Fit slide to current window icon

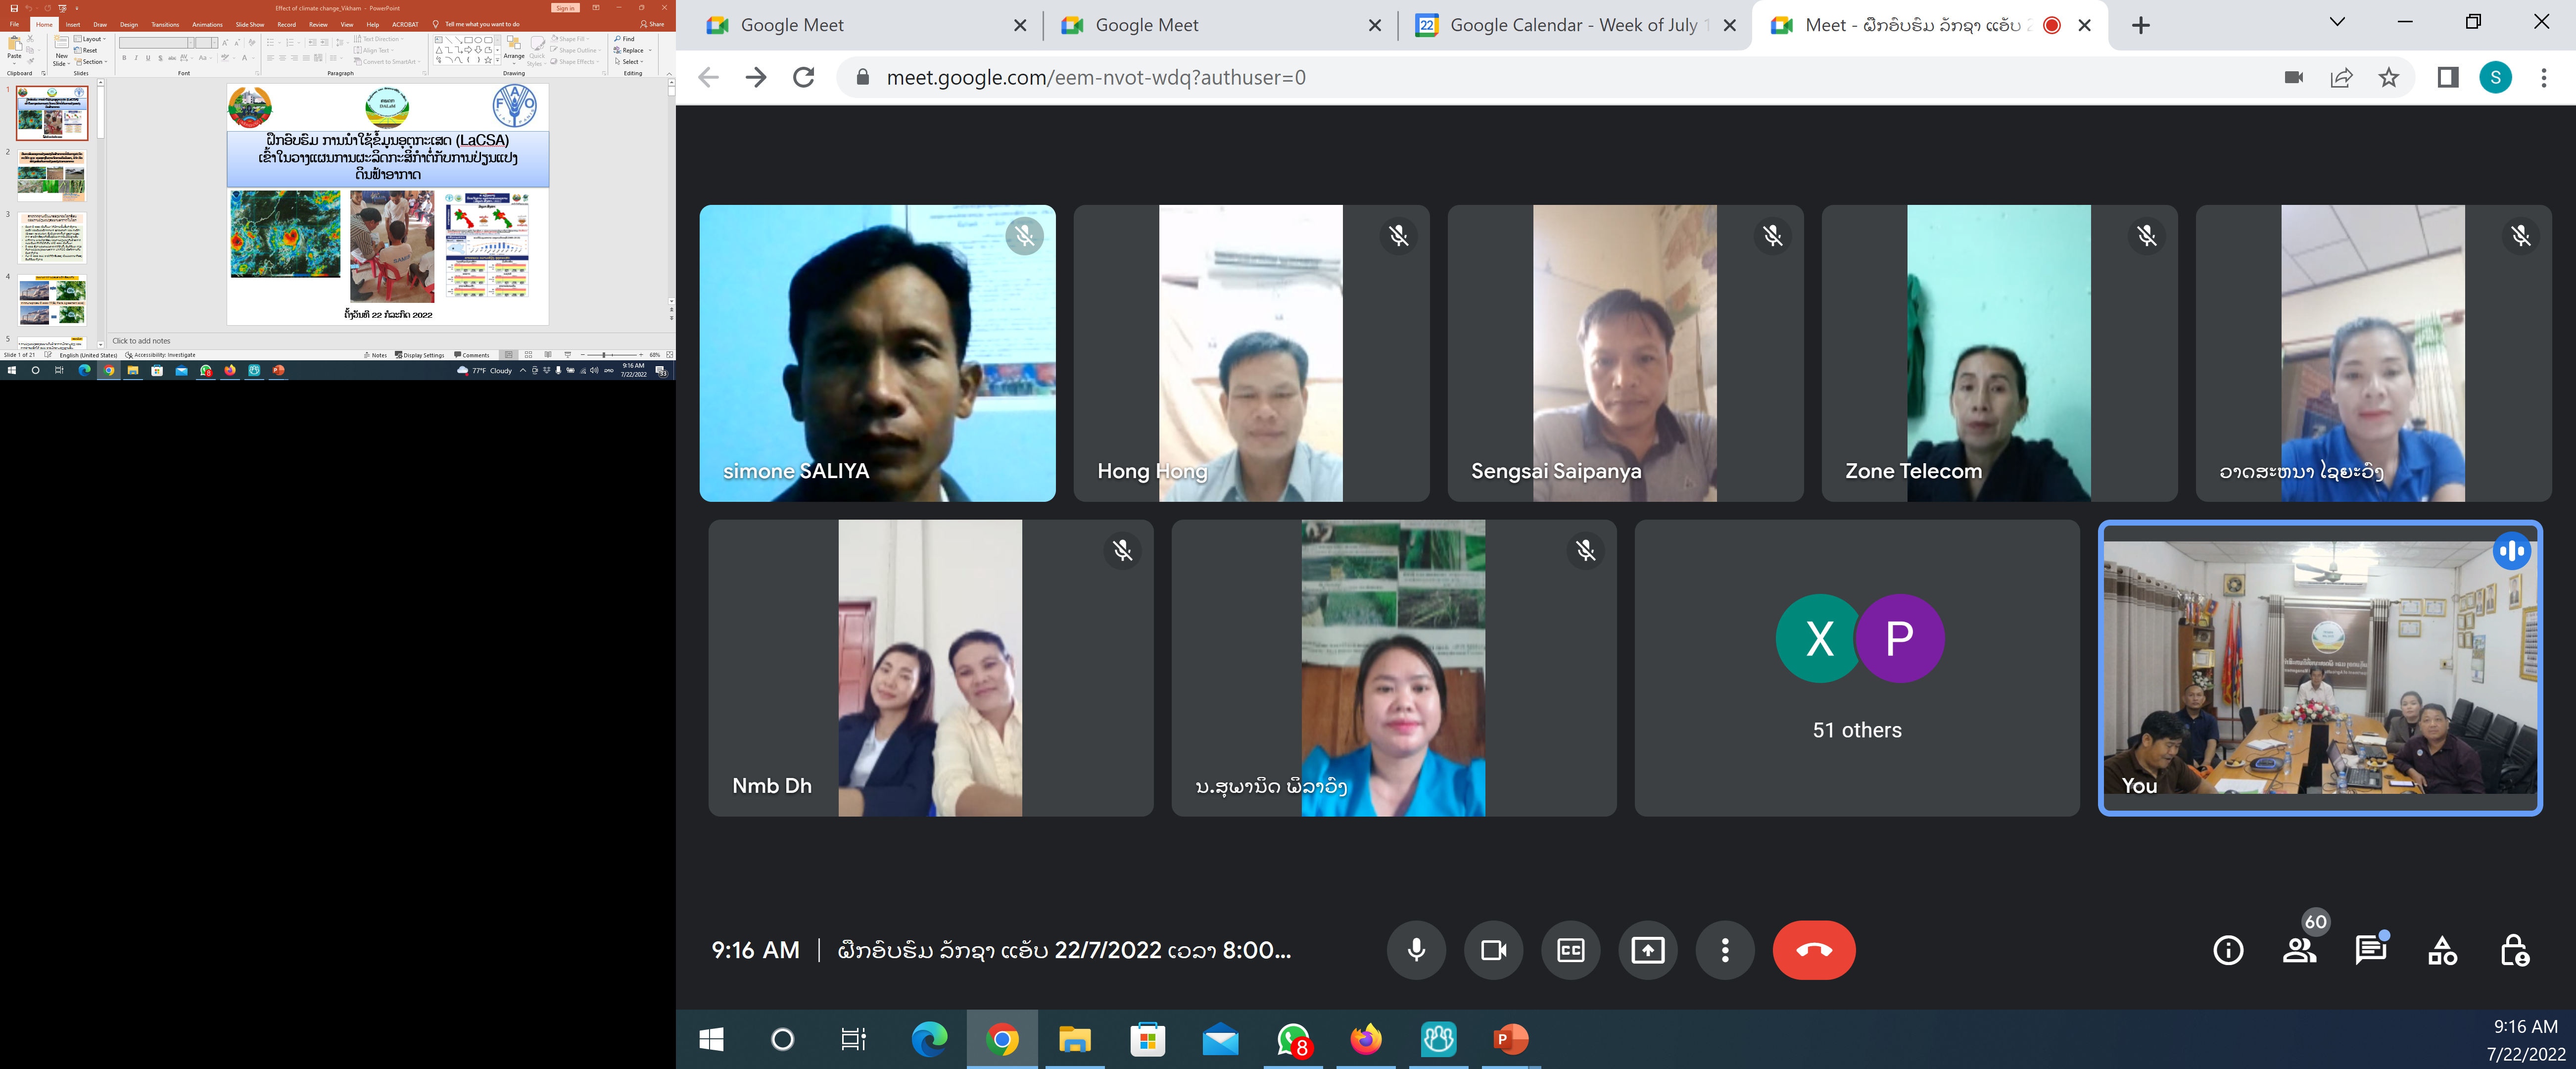point(670,355)
